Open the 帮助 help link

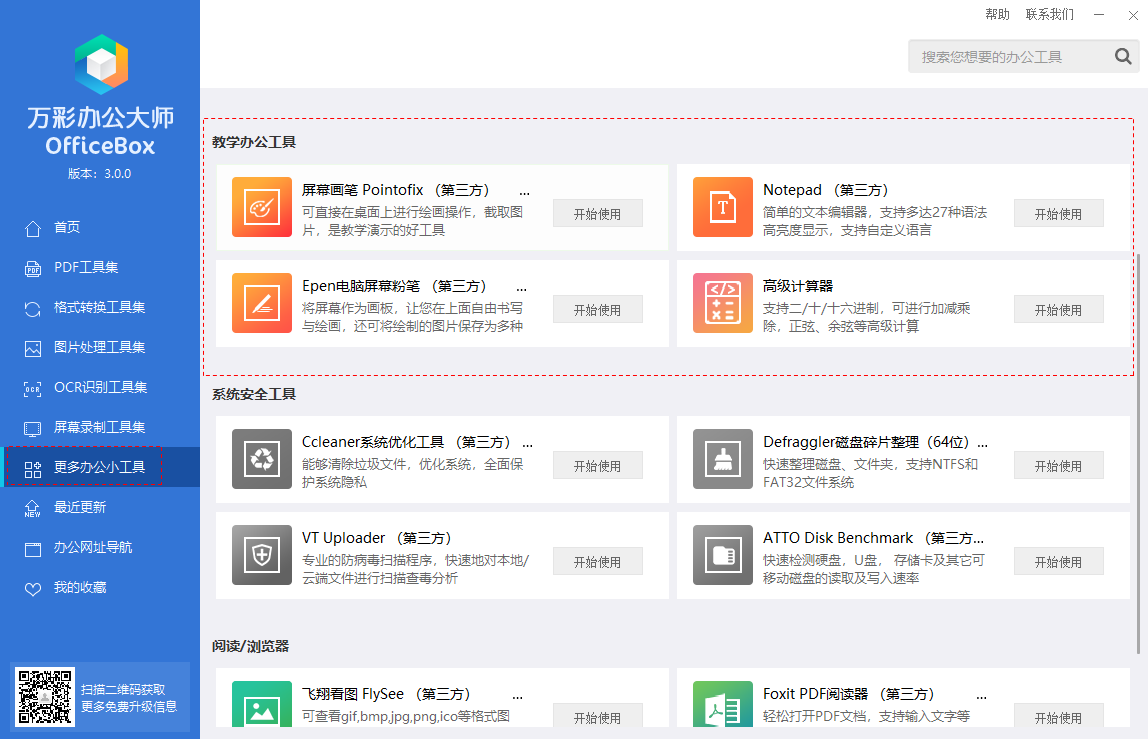(997, 14)
